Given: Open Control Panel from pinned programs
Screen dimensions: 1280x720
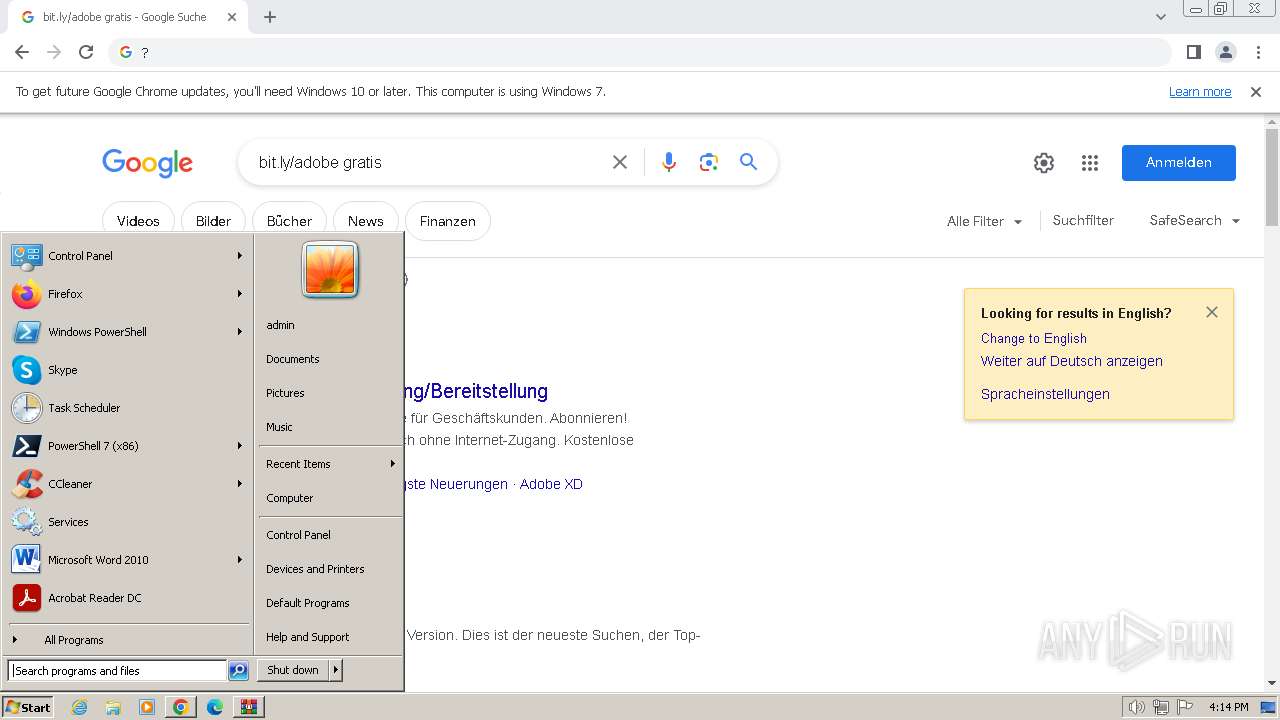Looking at the screenshot, I should point(127,256).
